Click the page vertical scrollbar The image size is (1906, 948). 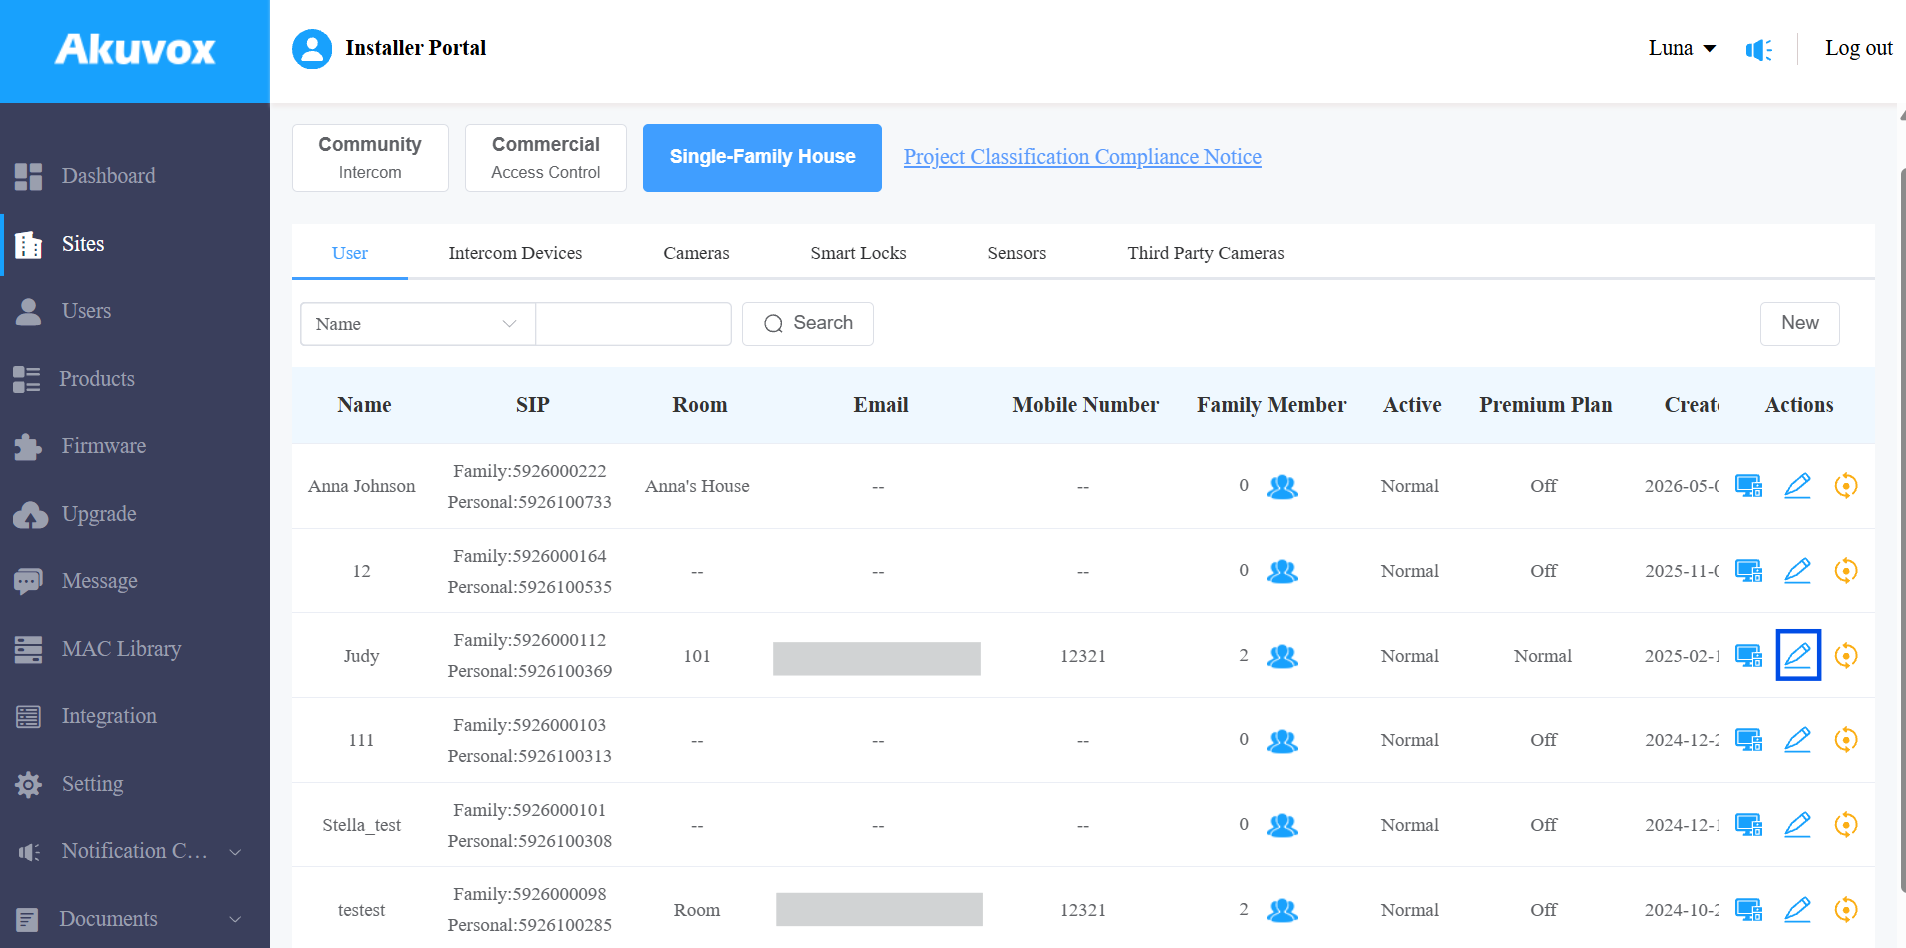(x=1902, y=530)
